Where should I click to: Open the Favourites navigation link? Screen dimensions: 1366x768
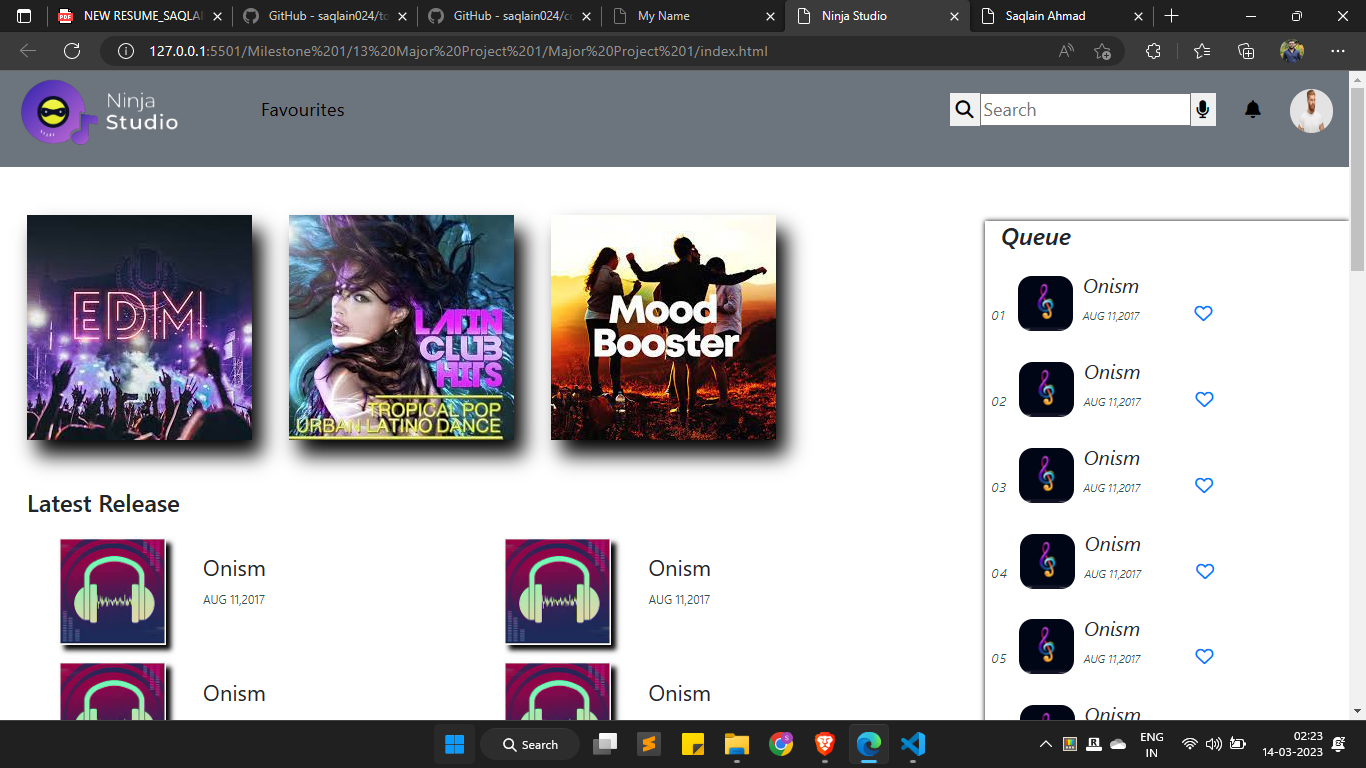(x=302, y=110)
